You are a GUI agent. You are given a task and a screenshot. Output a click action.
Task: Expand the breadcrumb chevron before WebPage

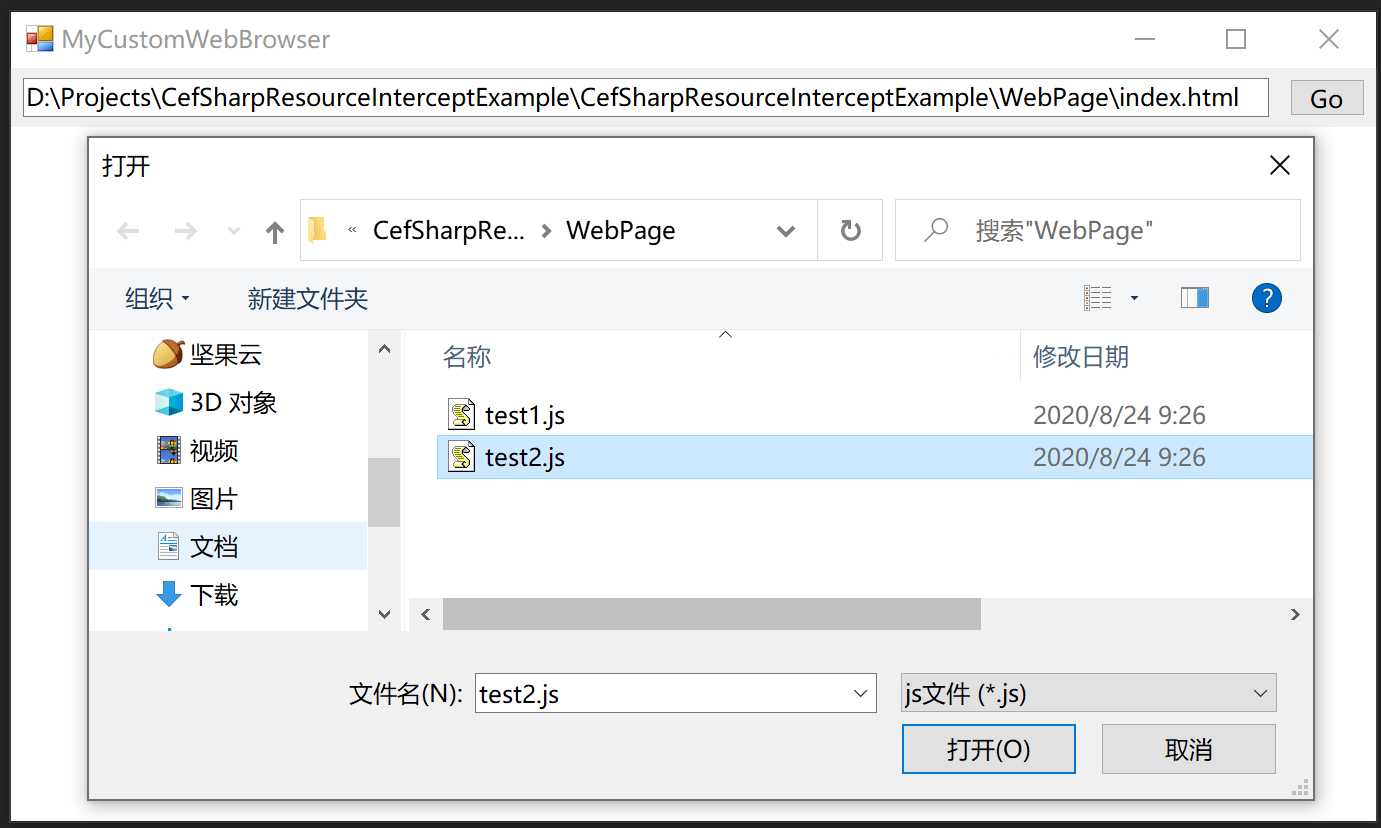(x=546, y=231)
